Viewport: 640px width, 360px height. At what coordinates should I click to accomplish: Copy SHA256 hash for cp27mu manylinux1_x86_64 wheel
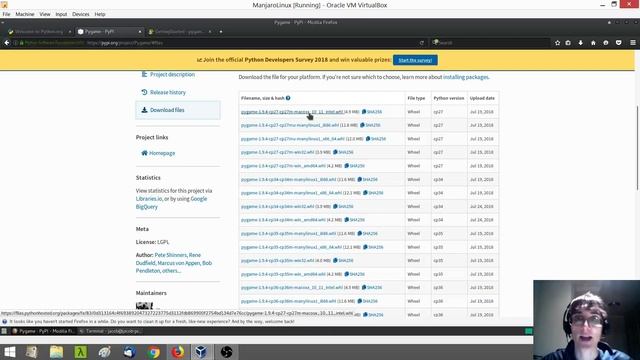tap(376, 139)
